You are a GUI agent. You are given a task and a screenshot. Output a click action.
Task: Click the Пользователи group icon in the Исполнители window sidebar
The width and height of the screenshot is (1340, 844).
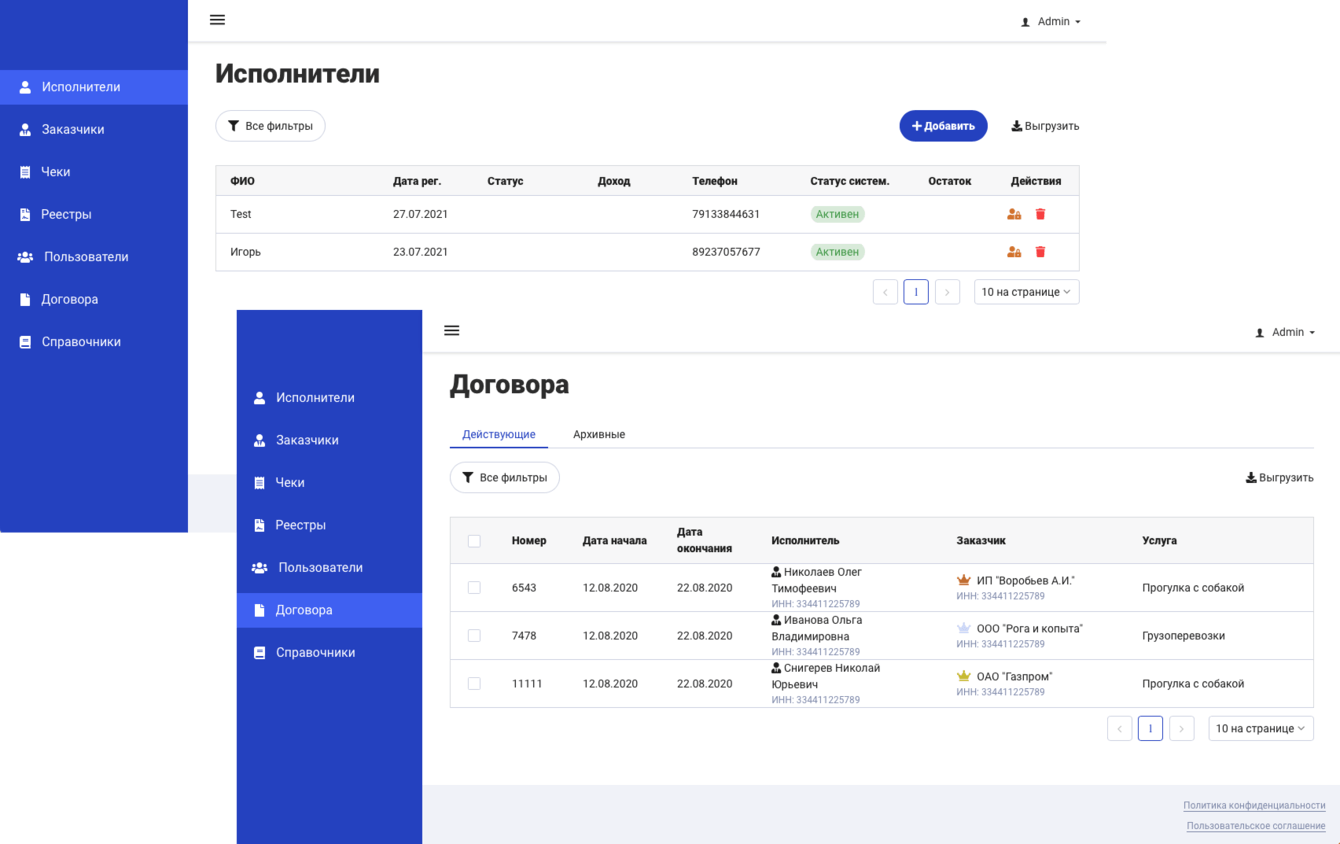(25, 257)
